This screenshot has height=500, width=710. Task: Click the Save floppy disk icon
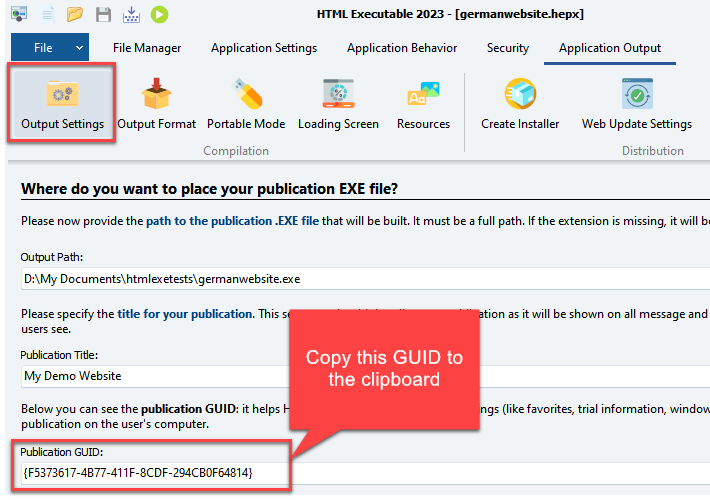pos(103,14)
